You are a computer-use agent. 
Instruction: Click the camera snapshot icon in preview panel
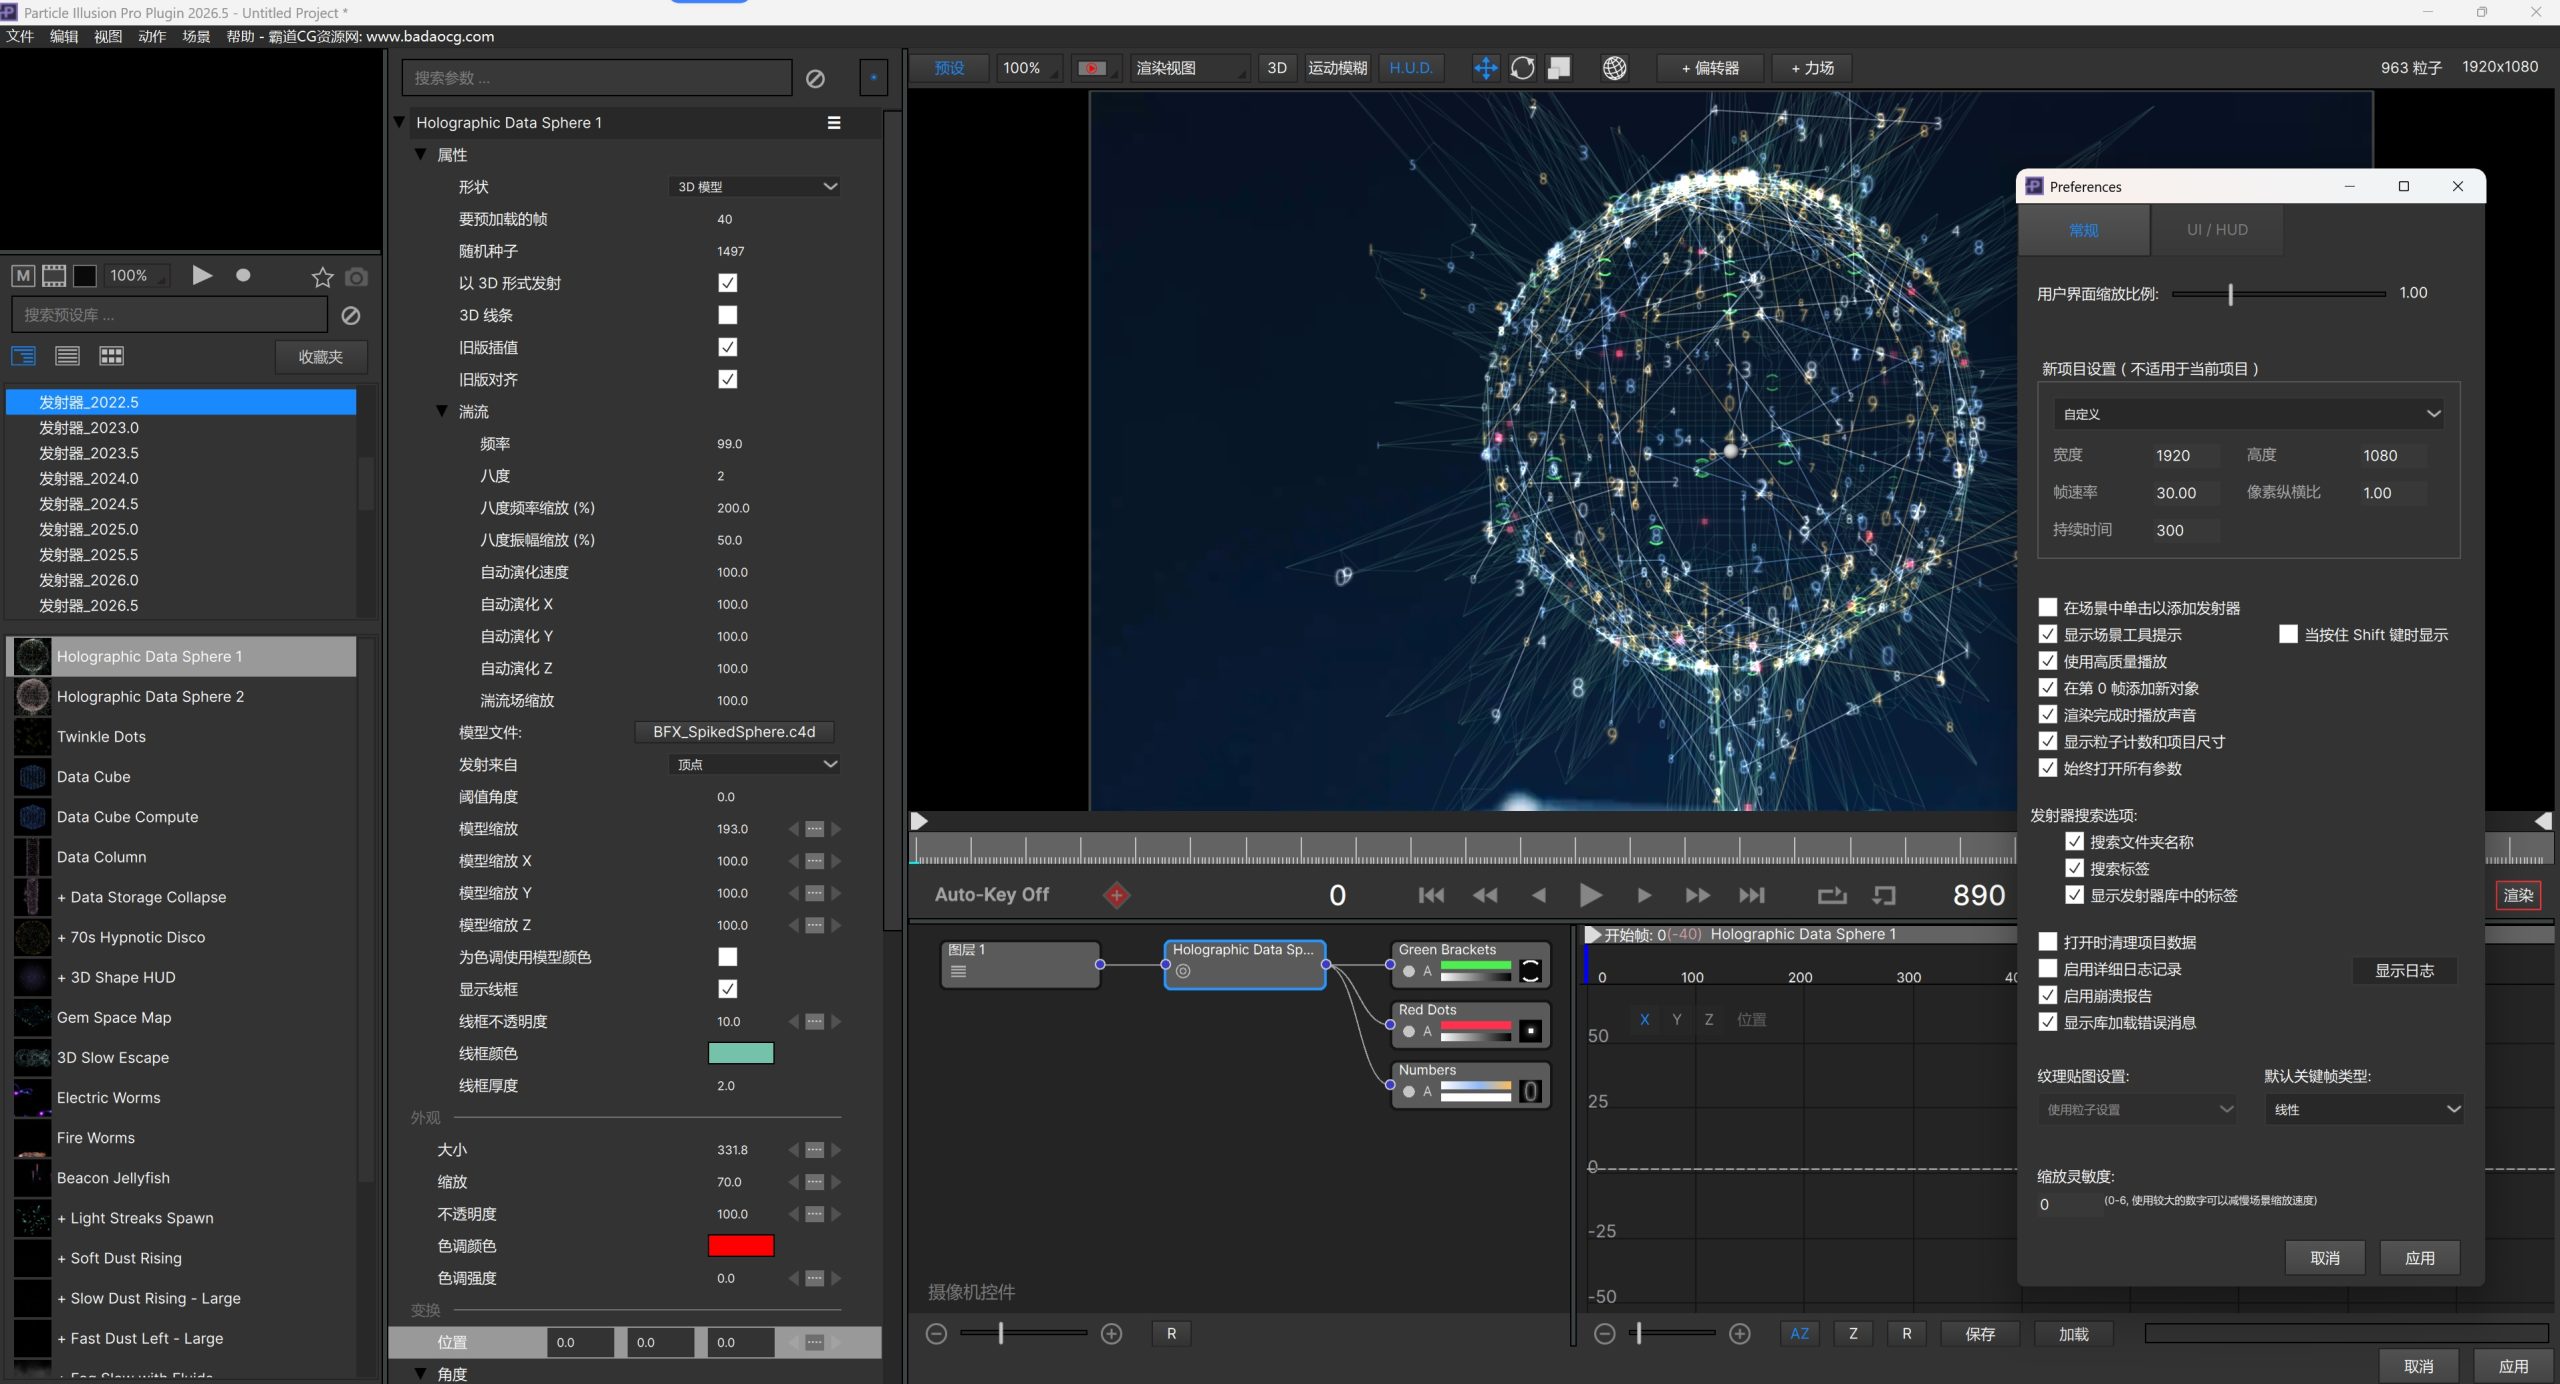click(x=356, y=277)
